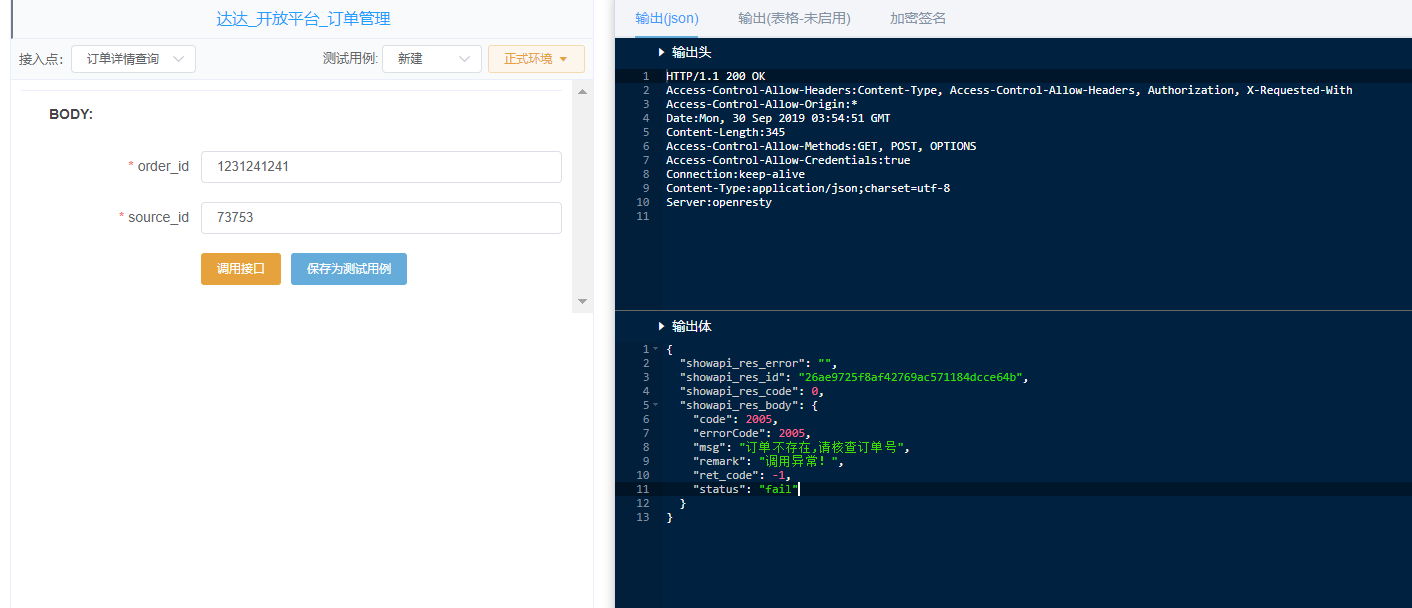Click the Content-Type application/json header line
This screenshot has width=1412, height=608.
[808, 188]
